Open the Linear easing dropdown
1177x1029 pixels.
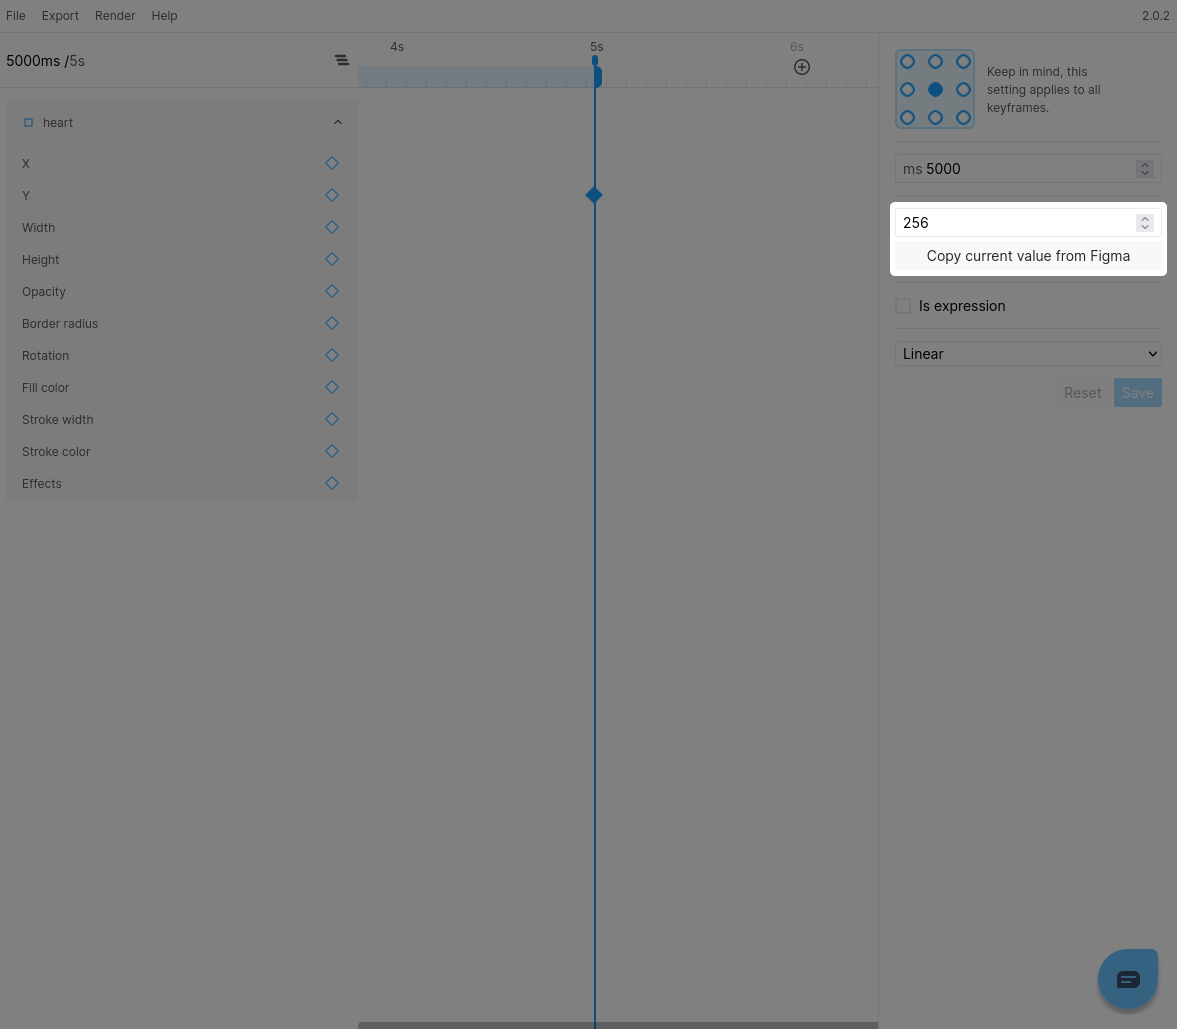1028,354
